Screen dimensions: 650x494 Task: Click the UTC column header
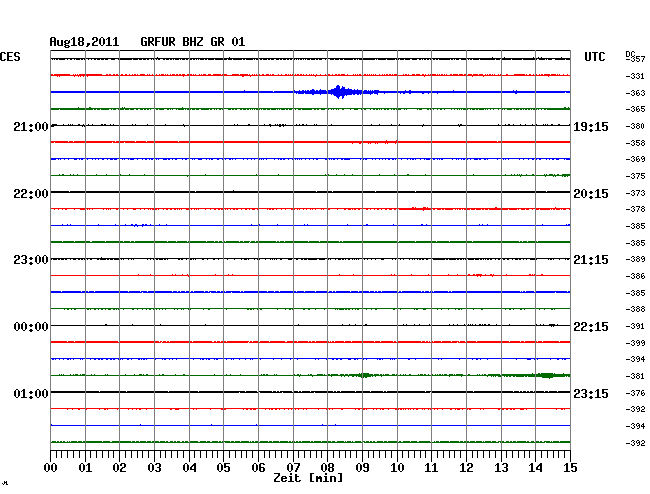(x=594, y=57)
